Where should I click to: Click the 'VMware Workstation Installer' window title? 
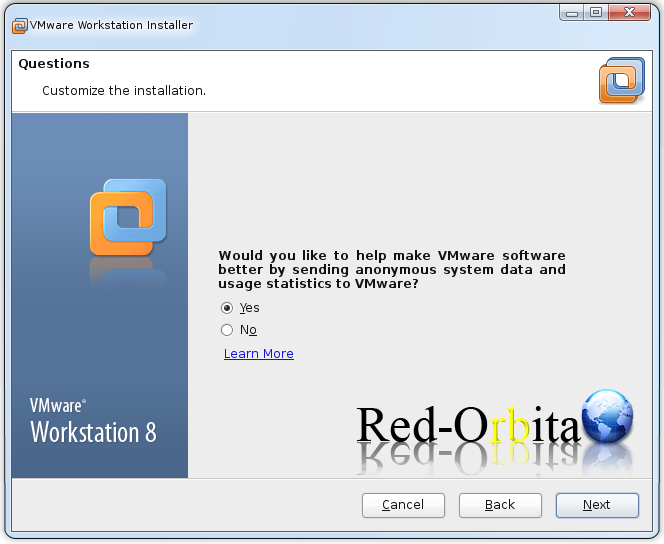point(111,25)
